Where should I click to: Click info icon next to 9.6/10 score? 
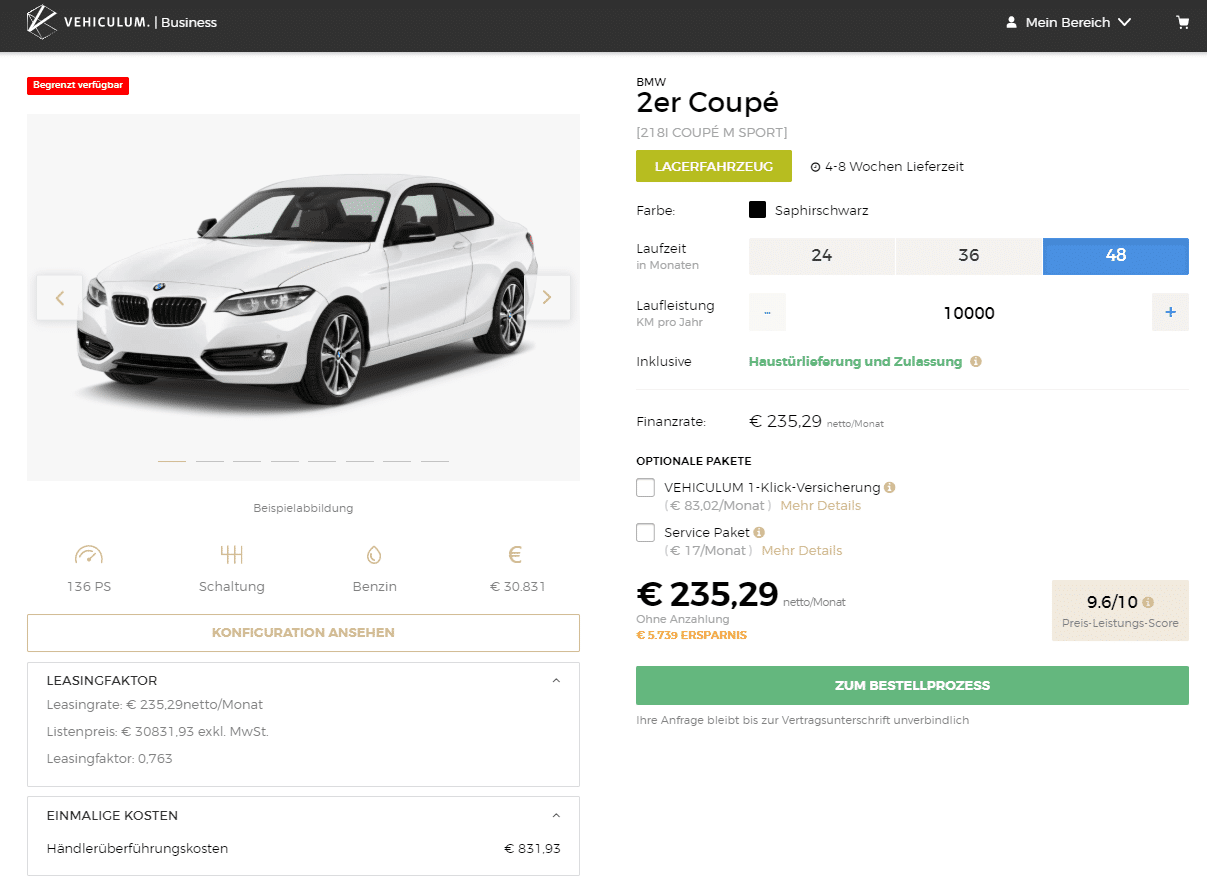coord(1148,602)
